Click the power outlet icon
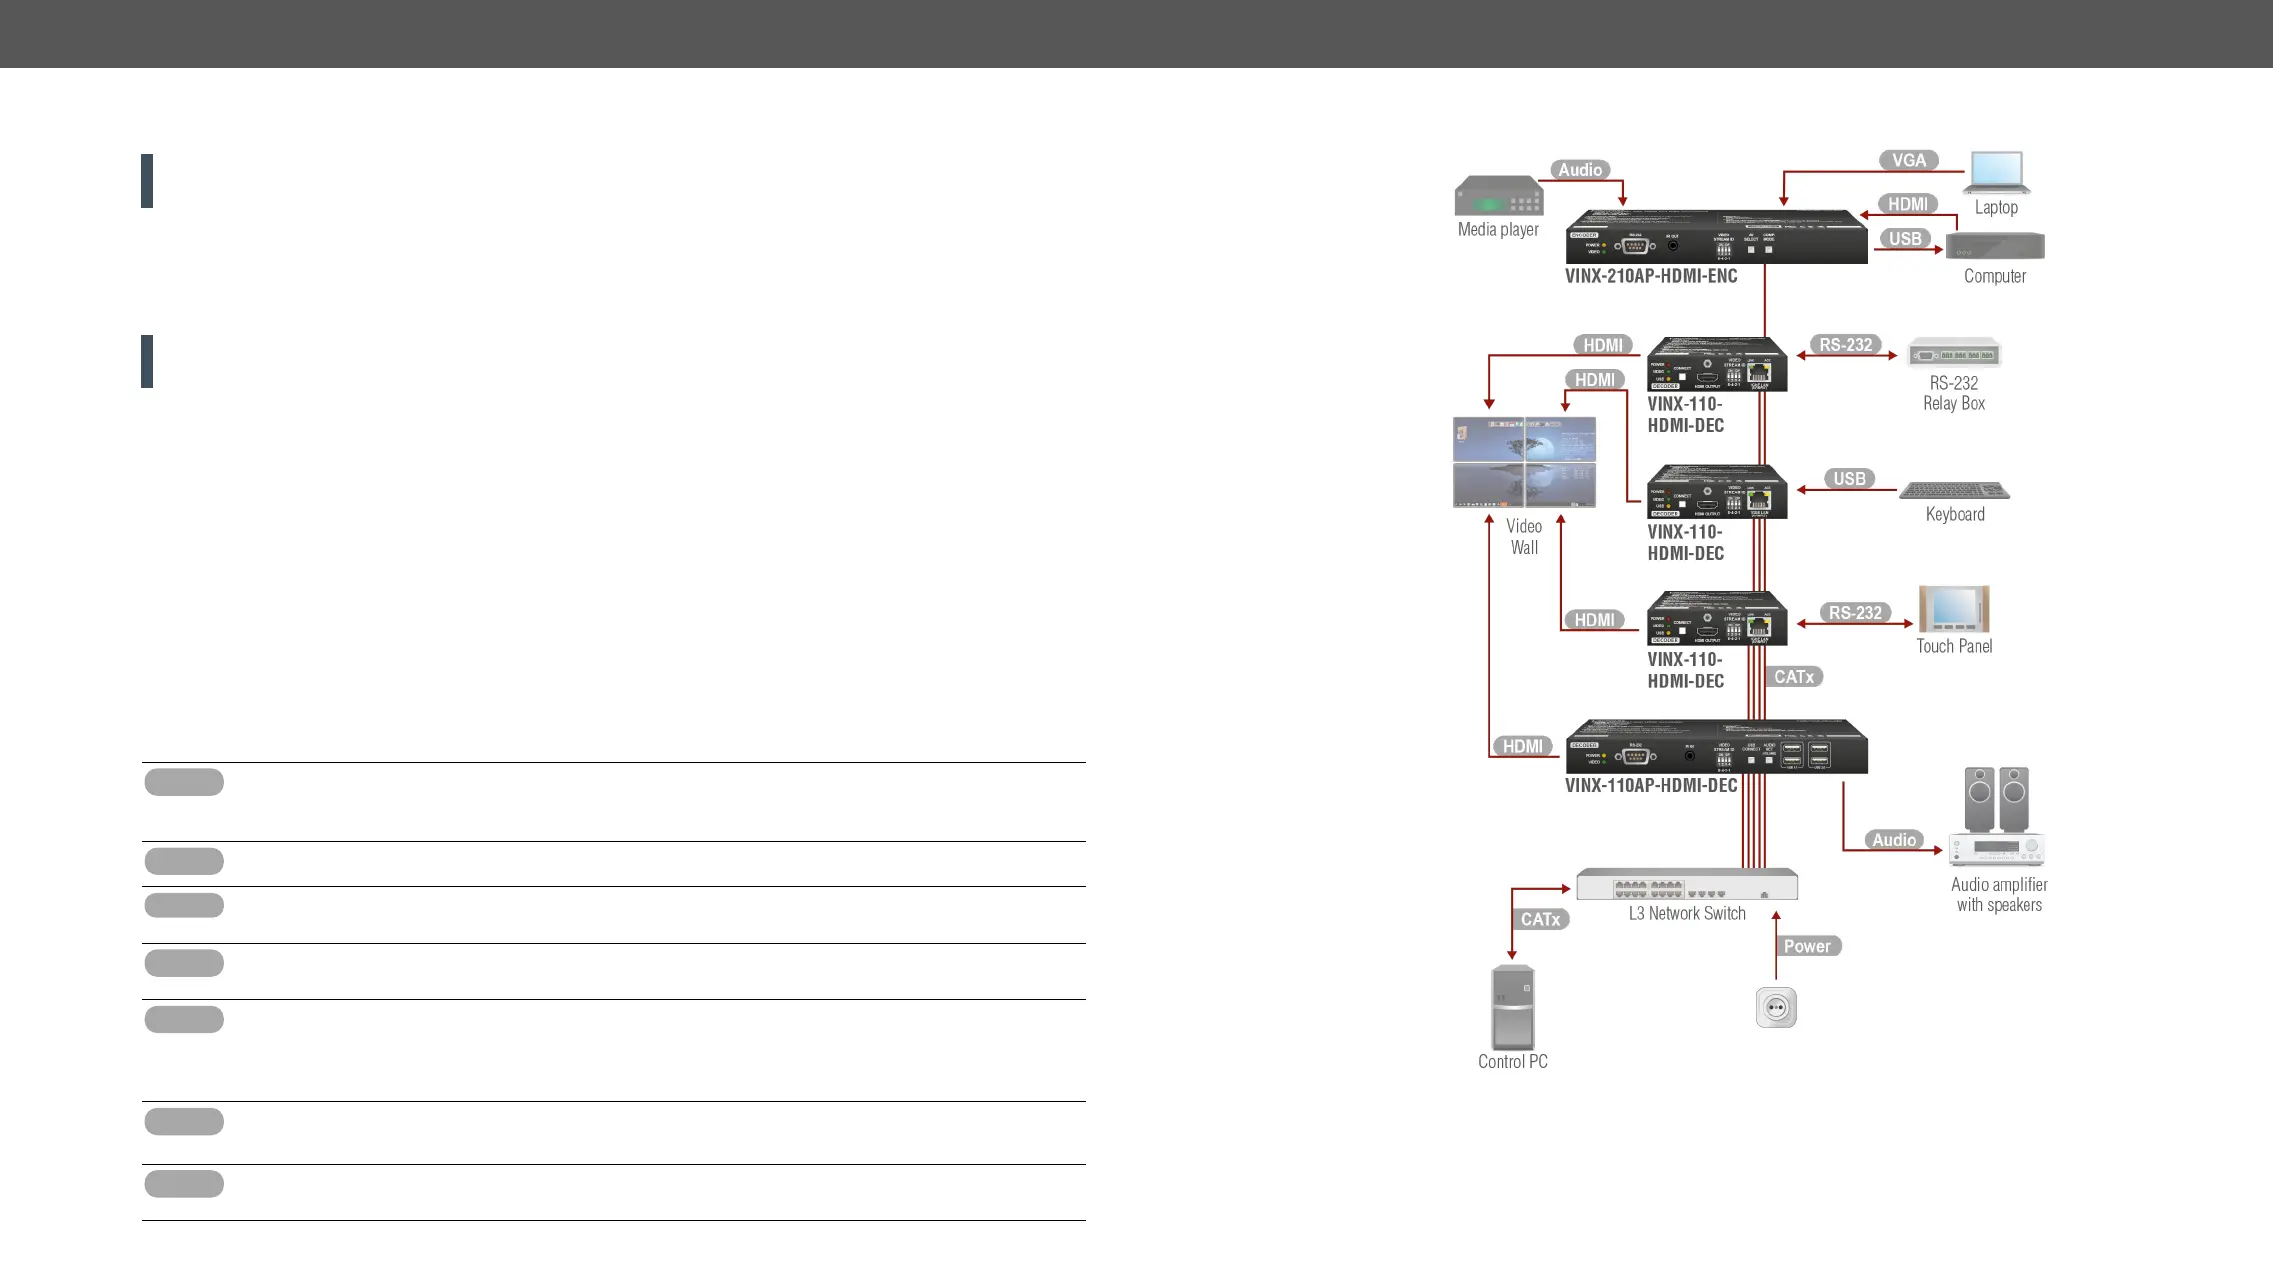Viewport: 2273px width, 1276px height. [1776, 1007]
